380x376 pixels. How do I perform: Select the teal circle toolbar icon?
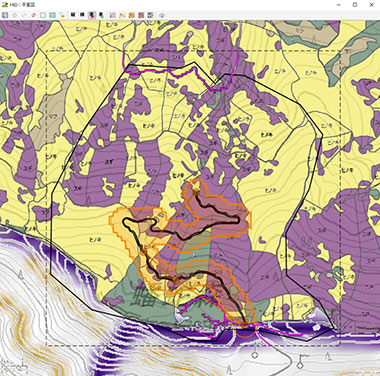14,15
